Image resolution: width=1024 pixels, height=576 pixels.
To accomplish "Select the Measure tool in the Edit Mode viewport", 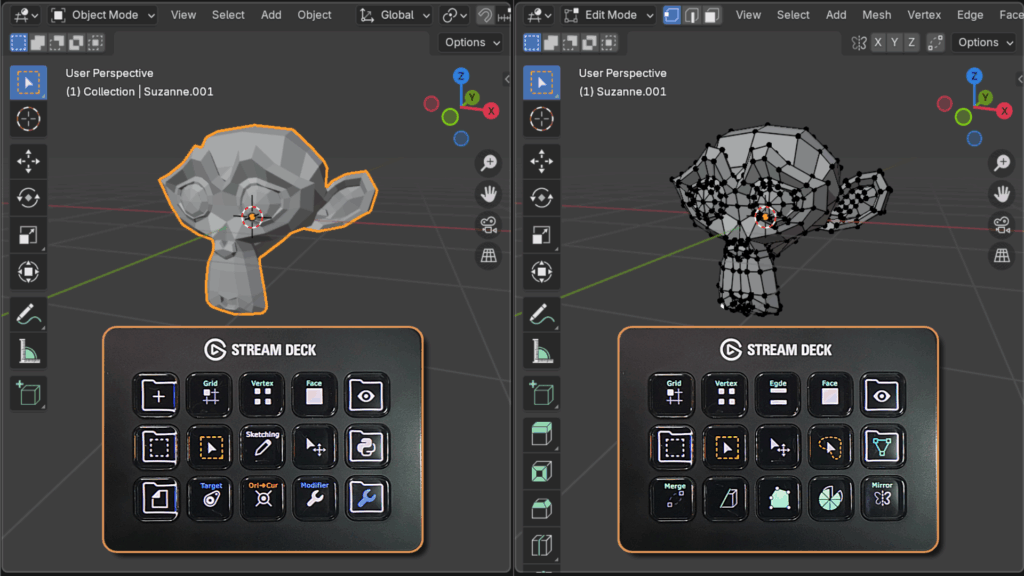I will coord(541,350).
